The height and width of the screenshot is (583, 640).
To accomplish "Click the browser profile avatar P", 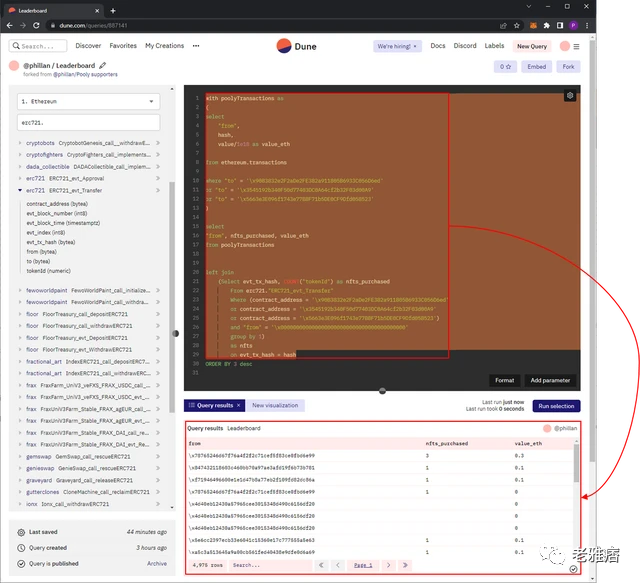I will pyautogui.click(x=573, y=25).
